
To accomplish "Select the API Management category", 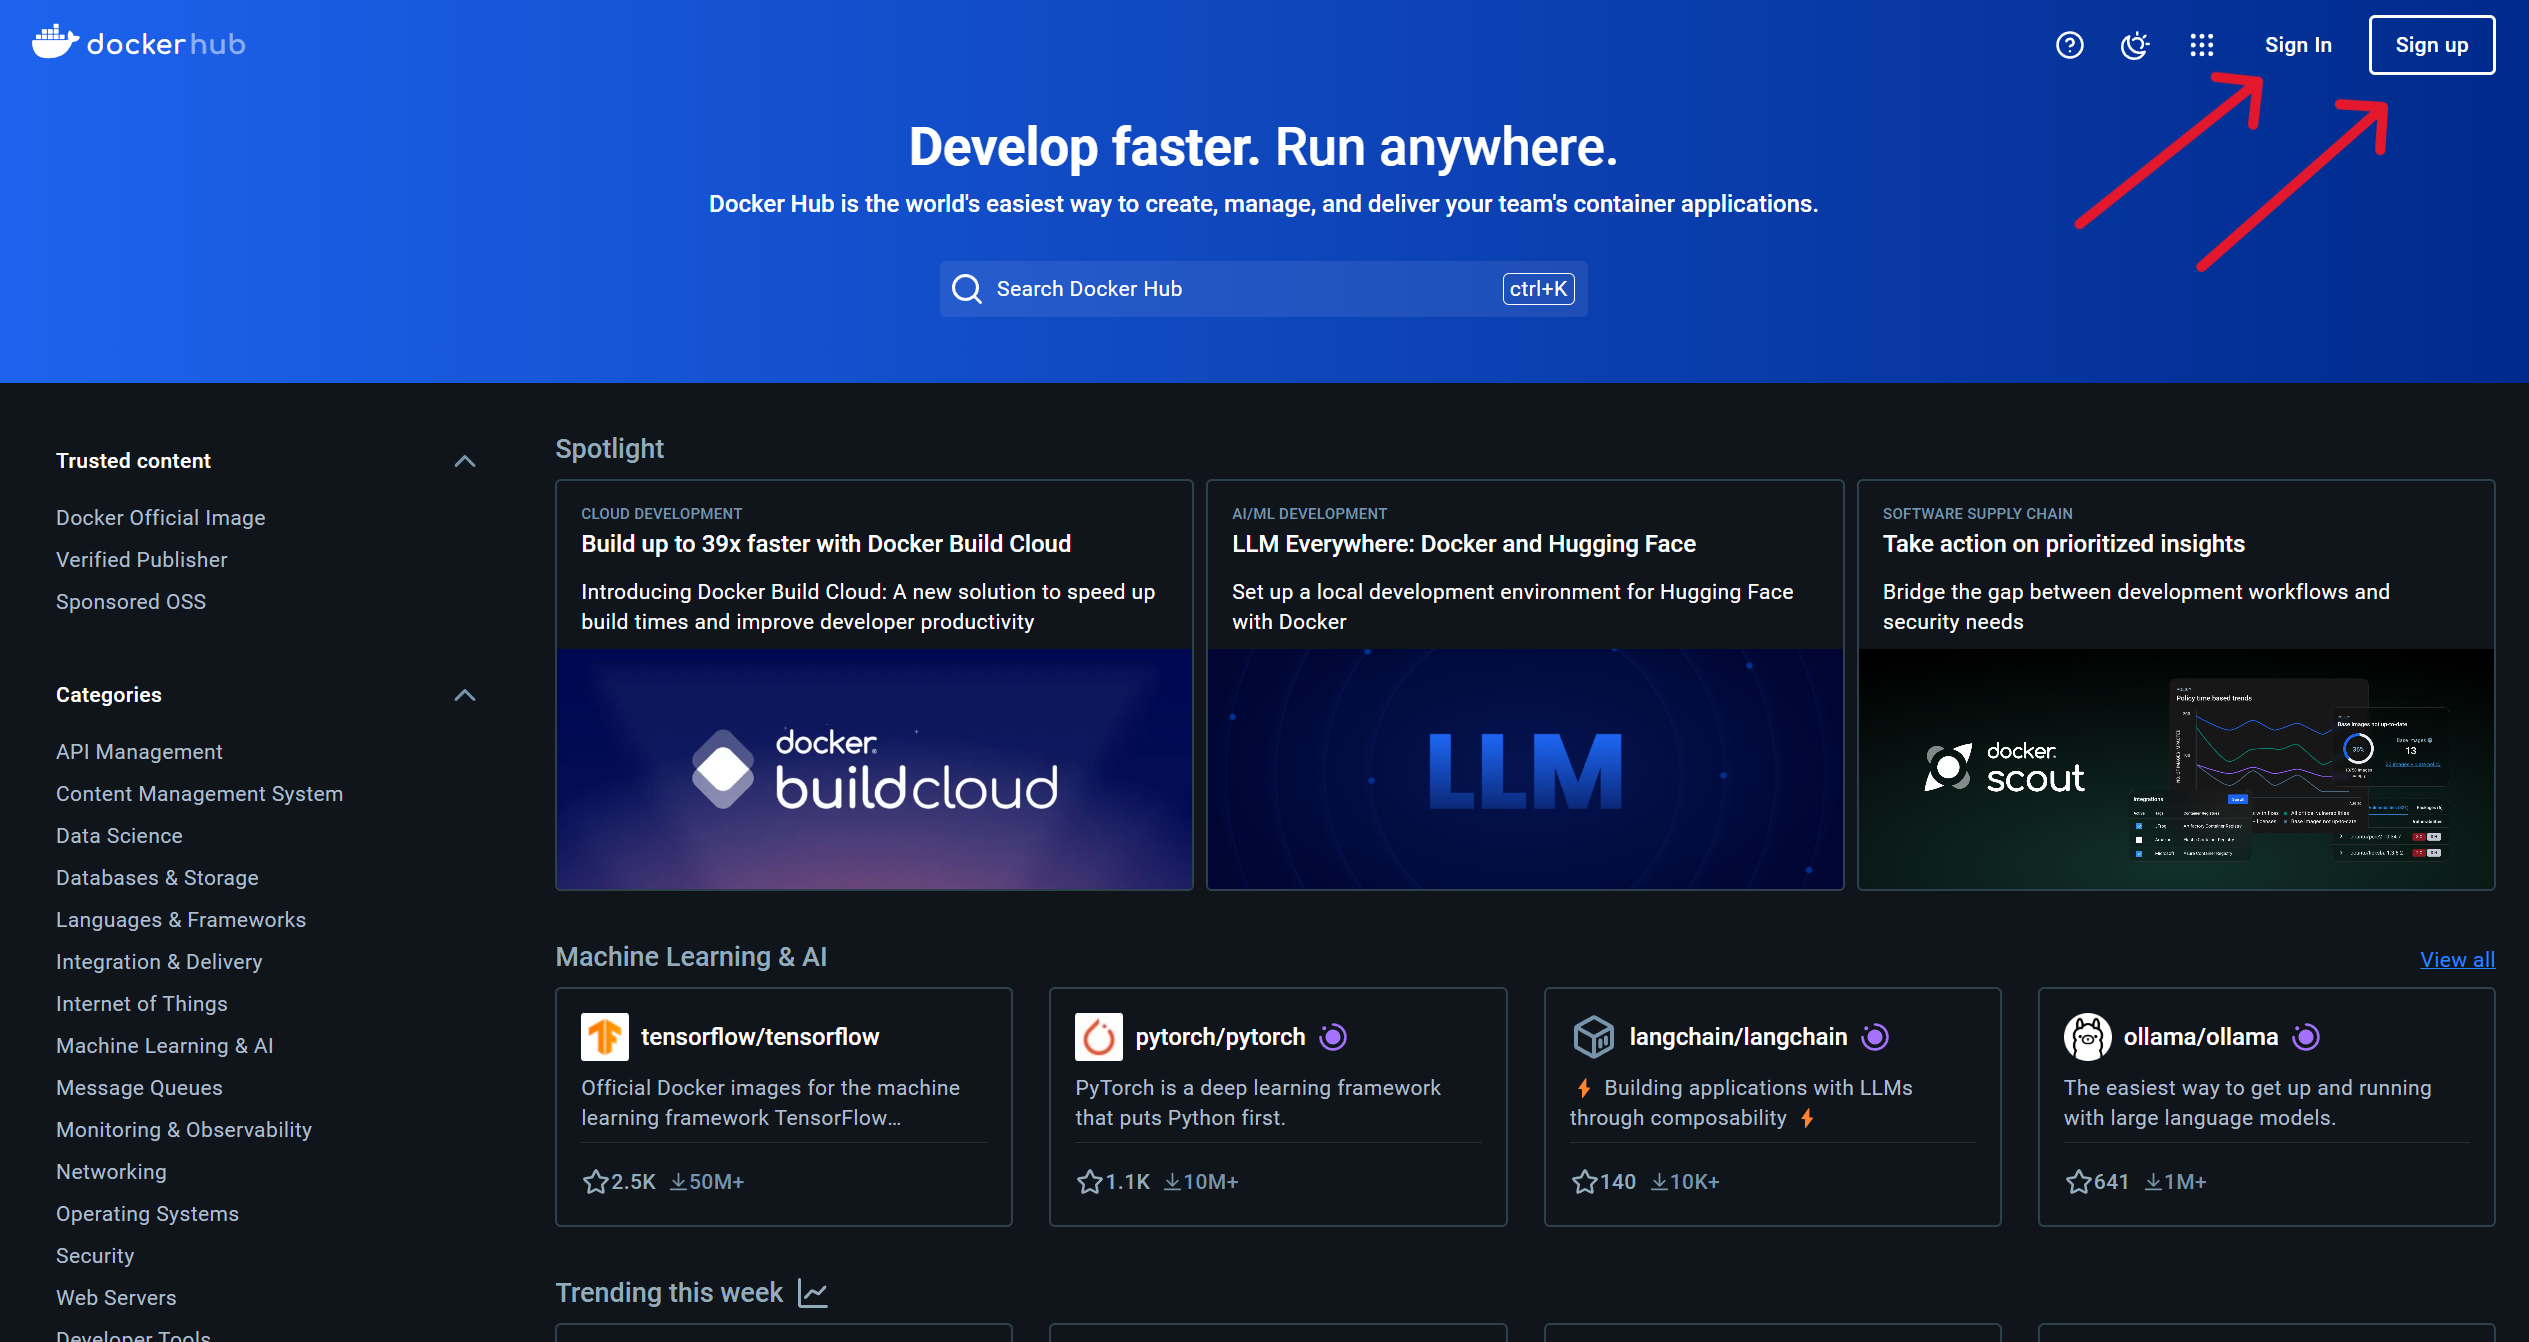I will (x=139, y=752).
